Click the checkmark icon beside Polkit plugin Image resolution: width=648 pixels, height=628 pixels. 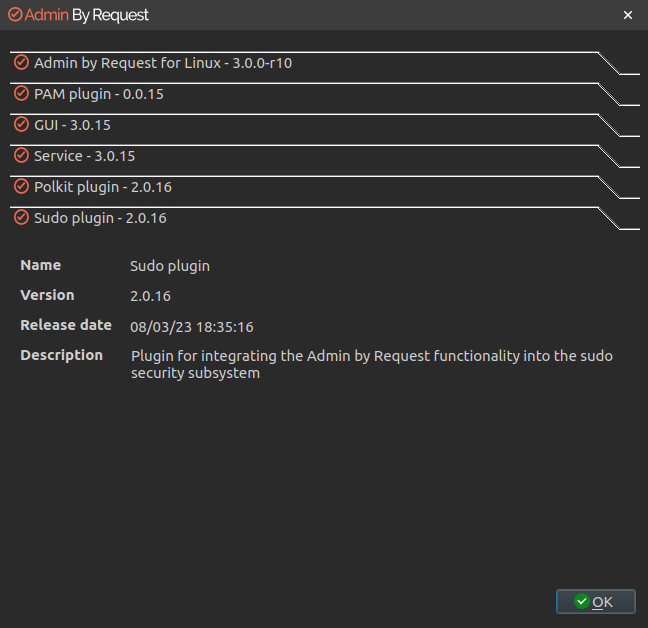21,186
